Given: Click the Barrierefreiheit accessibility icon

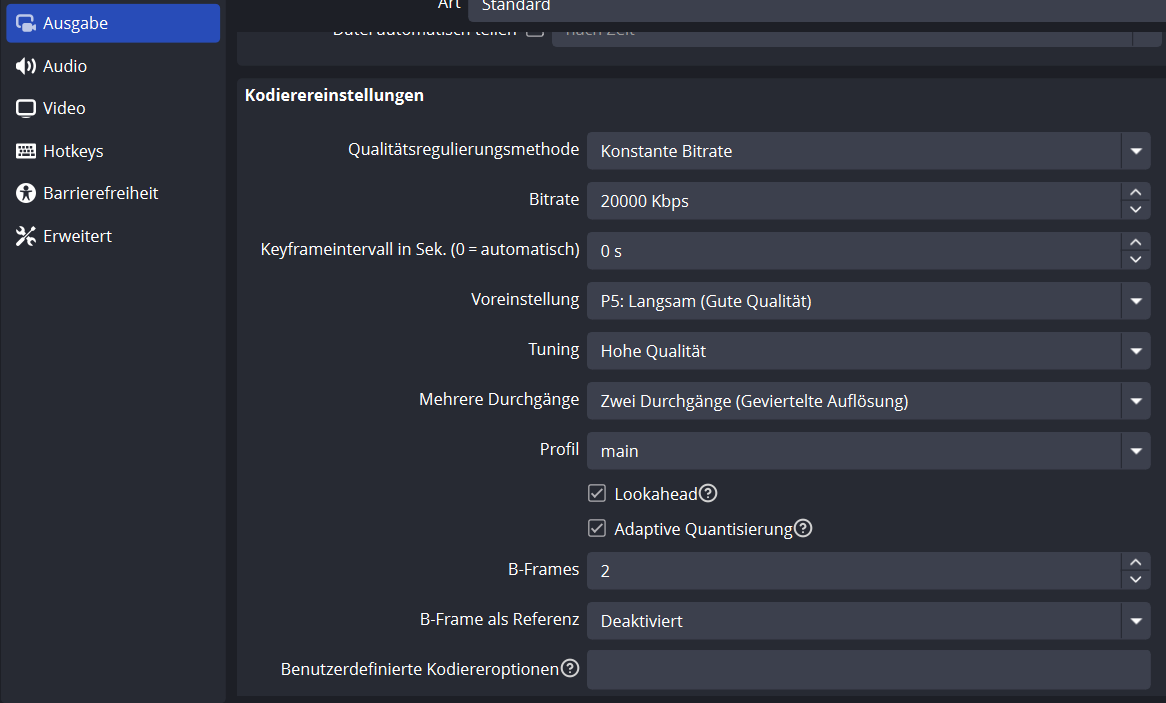Looking at the screenshot, I should click(x=26, y=193).
